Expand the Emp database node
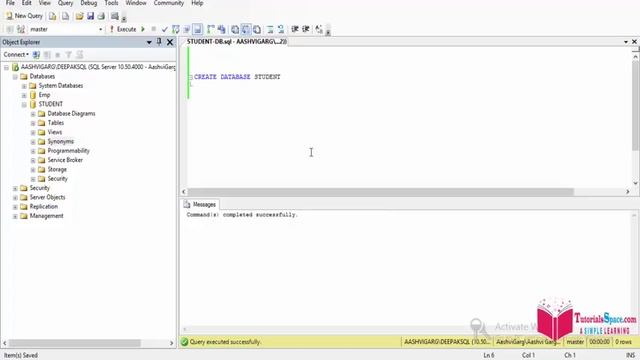640x360 pixels. (x=24, y=96)
